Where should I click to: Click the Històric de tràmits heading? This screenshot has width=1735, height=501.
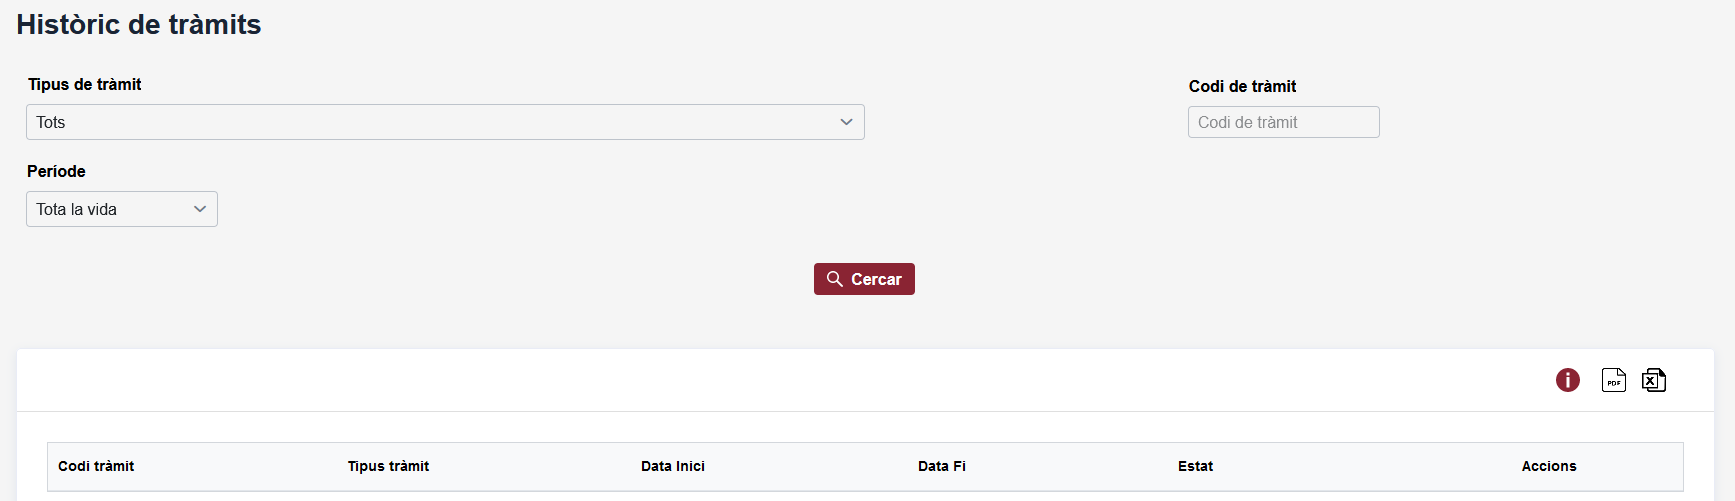click(139, 25)
